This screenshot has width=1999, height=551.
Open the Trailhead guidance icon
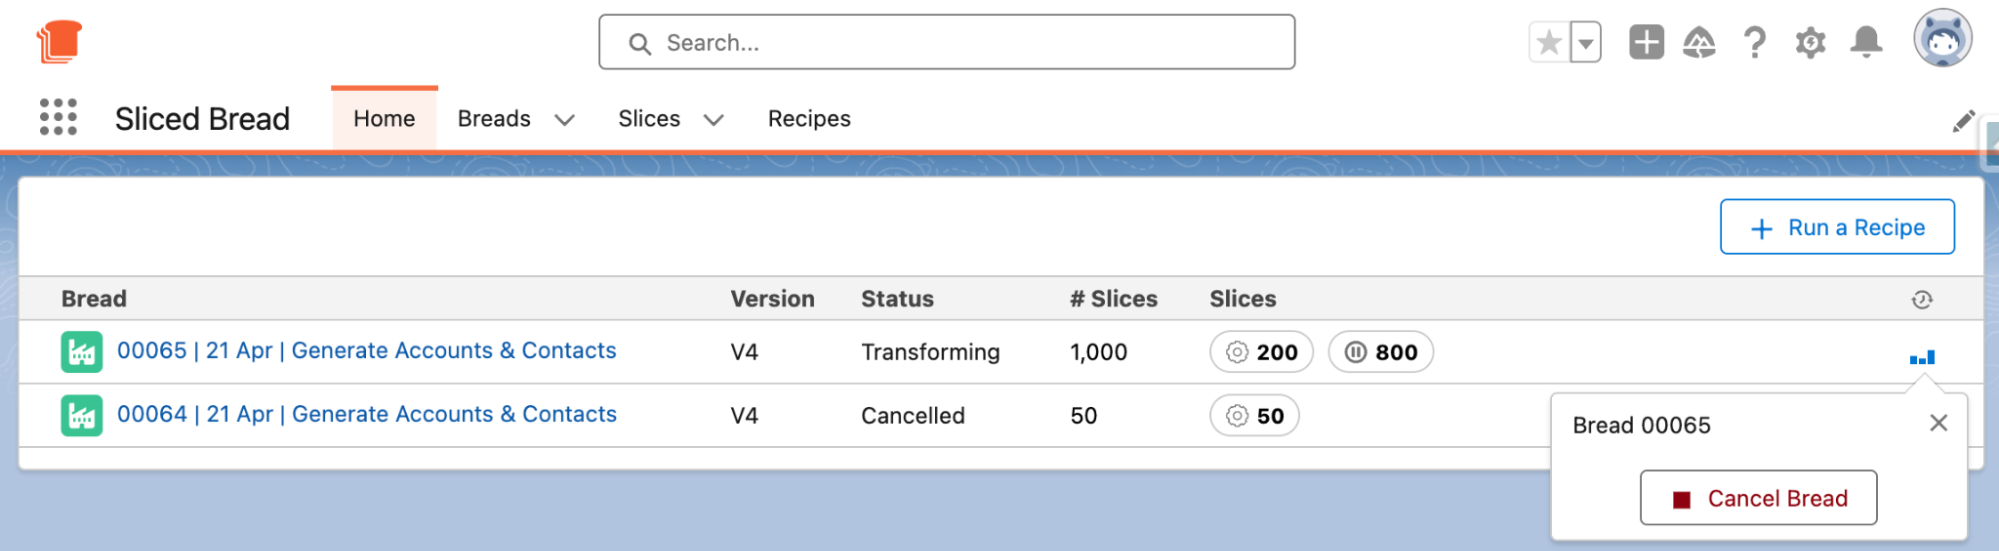(1699, 43)
